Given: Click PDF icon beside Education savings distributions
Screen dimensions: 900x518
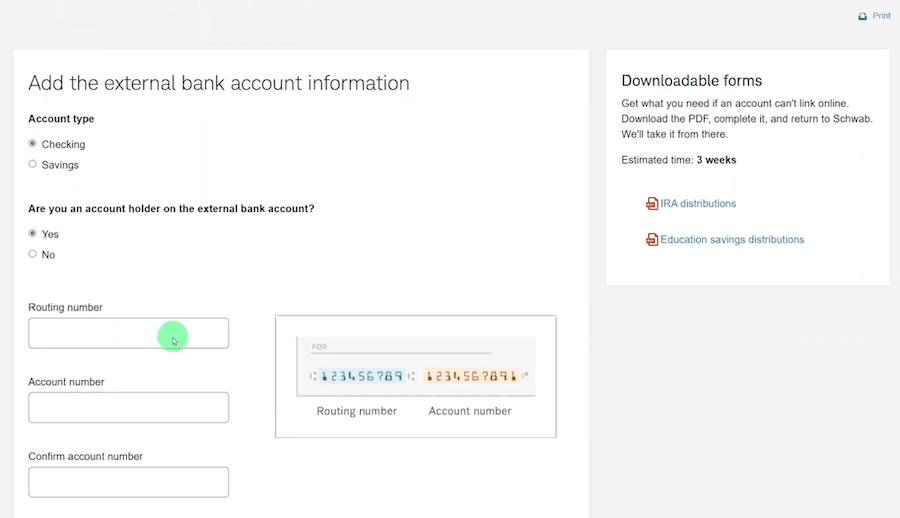Looking at the screenshot, I should 652,240.
